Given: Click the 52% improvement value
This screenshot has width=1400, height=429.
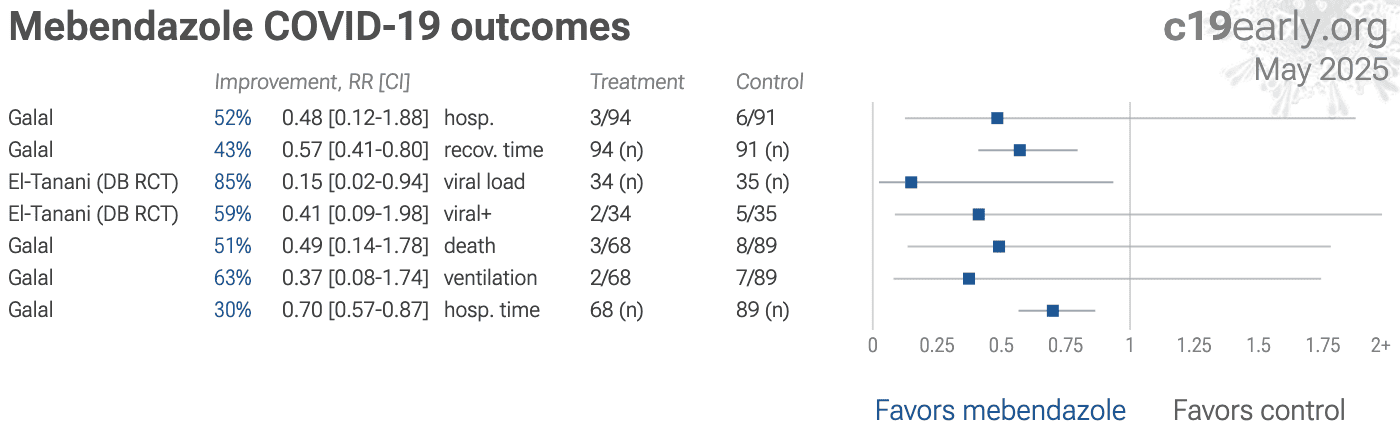Looking at the screenshot, I should point(232,118).
